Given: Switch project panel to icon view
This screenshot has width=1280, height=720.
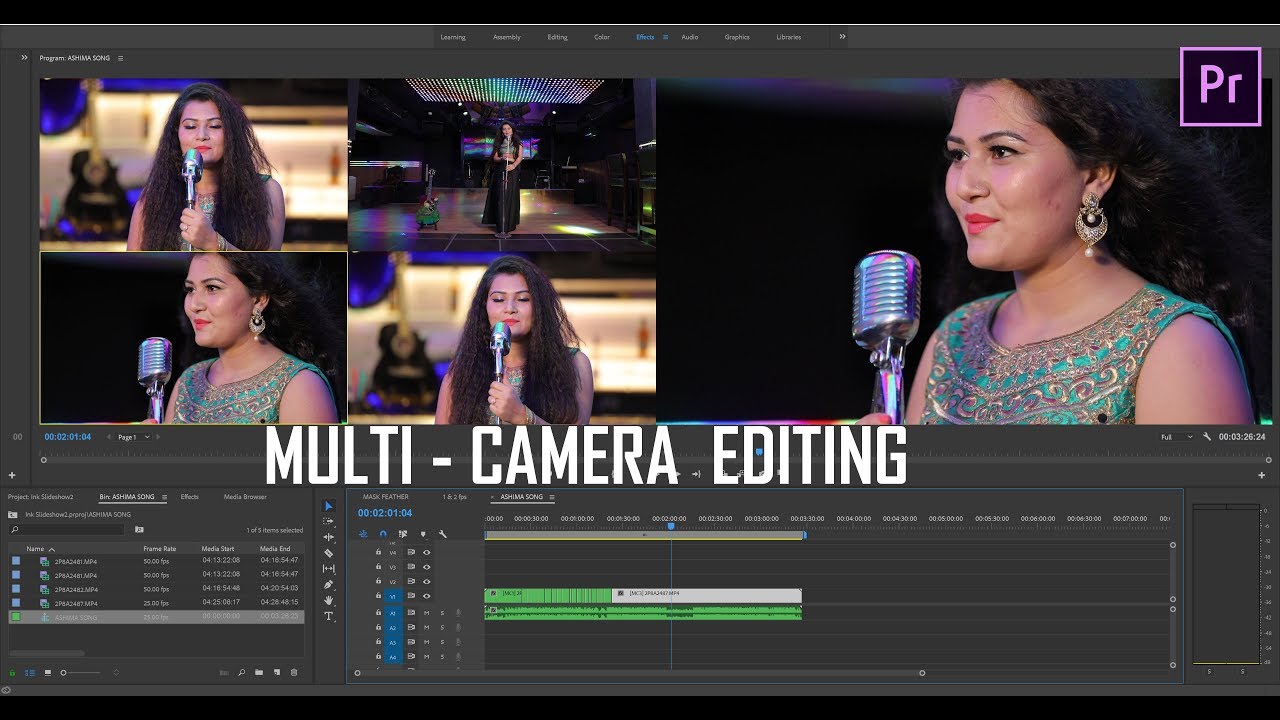Looking at the screenshot, I should coord(47,673).
